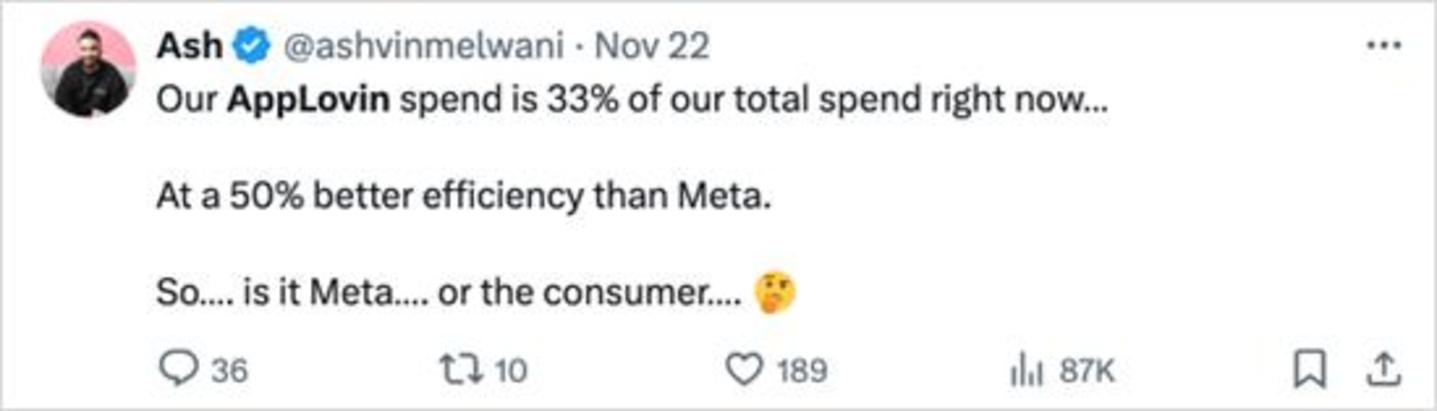Click the bold AppLovin keyword
1437x411 pixels.
(x=307, y=102)
